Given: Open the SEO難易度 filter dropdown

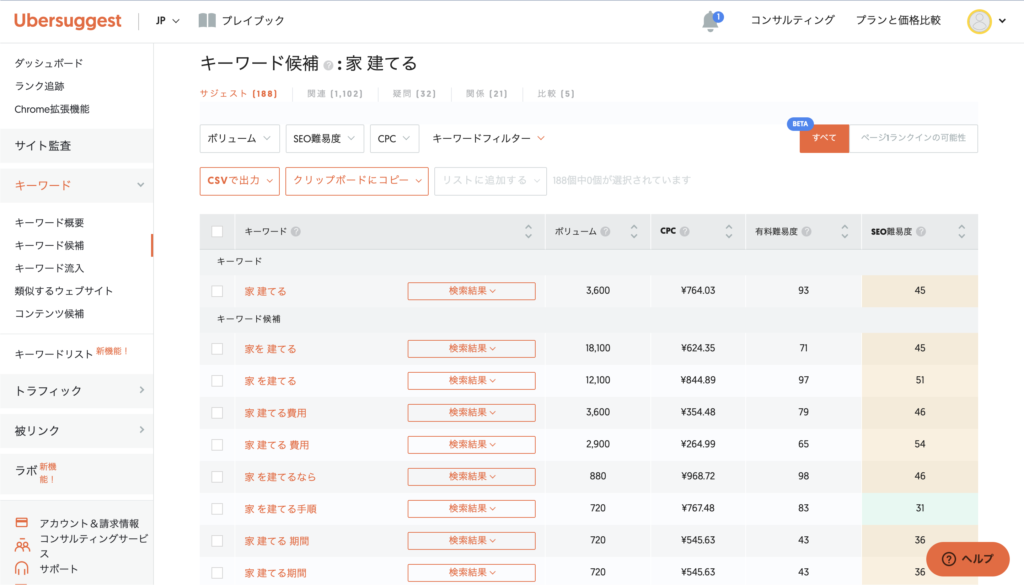Looking at the screenshot, I should [325, 138].
